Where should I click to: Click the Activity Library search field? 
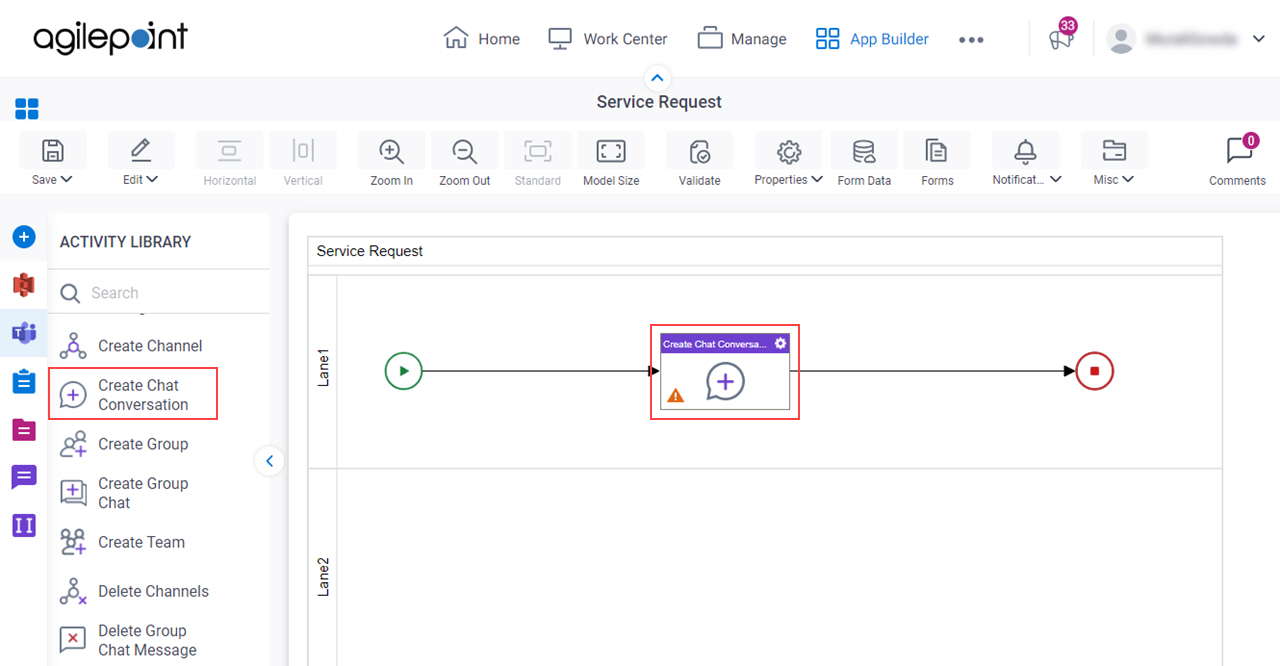pos(159,293)
